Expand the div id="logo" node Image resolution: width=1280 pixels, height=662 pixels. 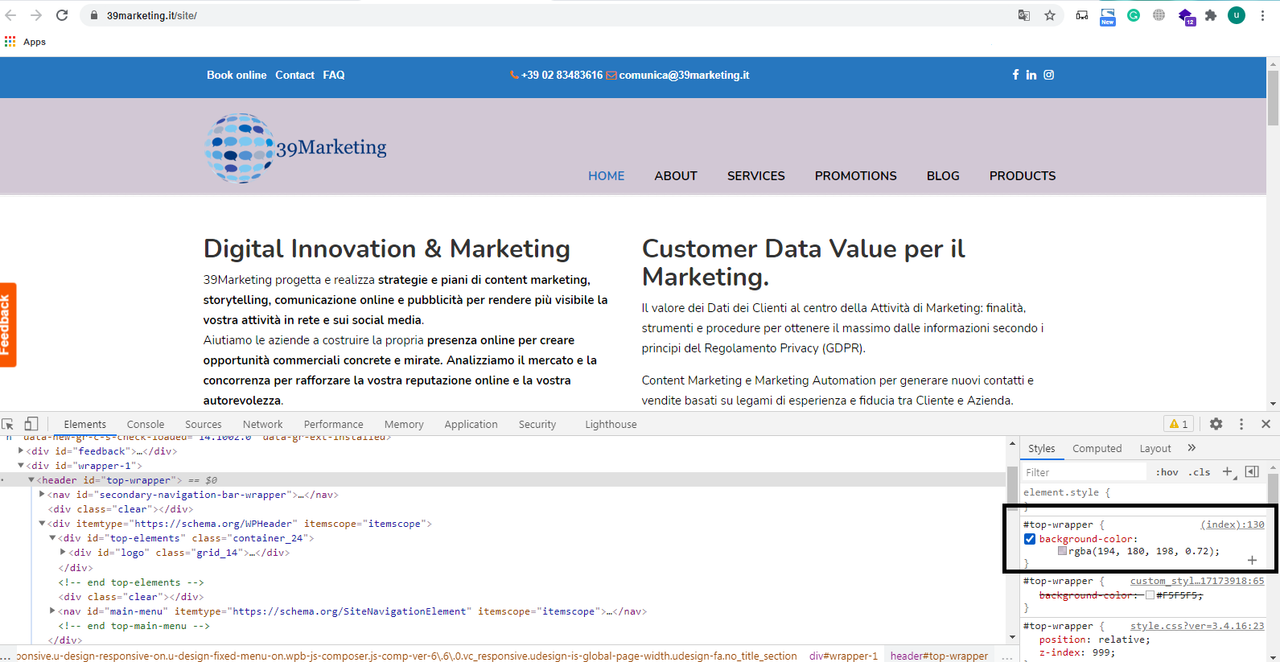click(x=63, y=553)
